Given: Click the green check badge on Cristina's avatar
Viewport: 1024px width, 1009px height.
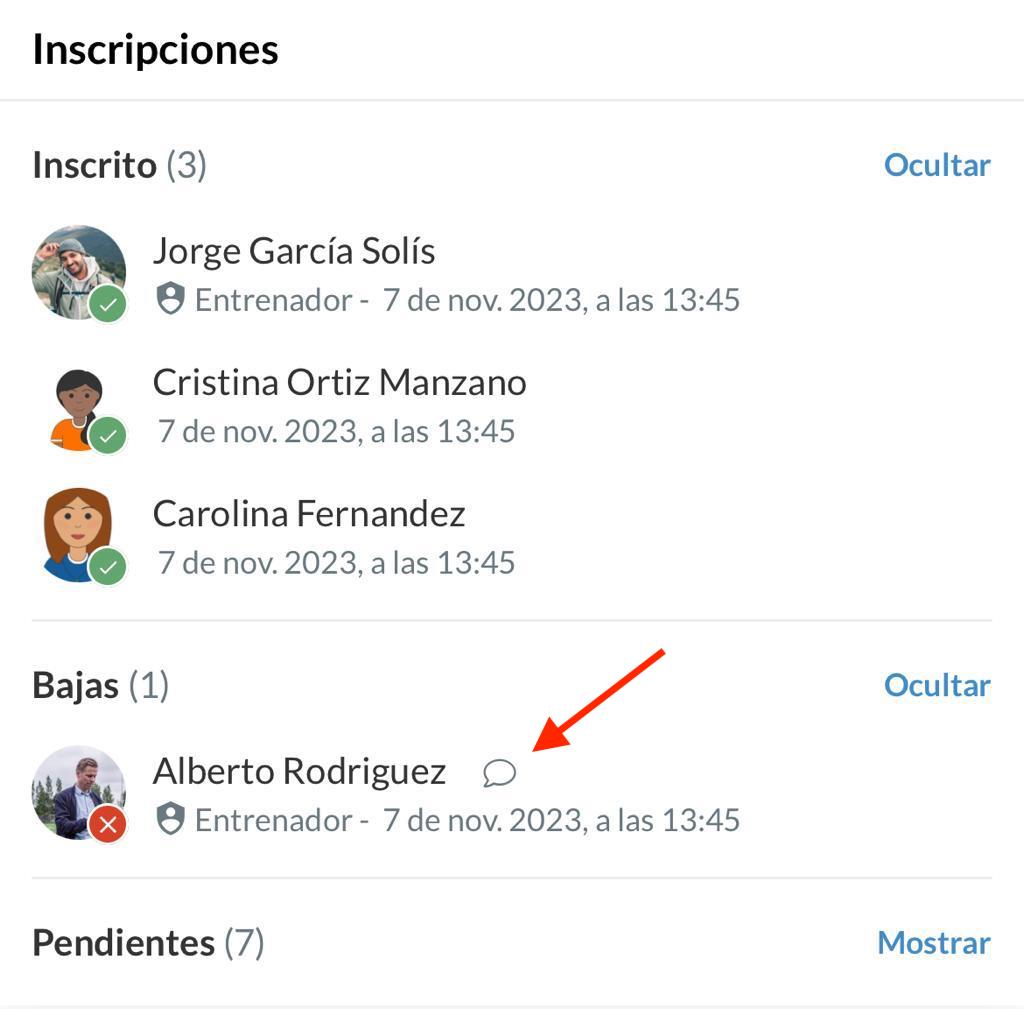Looking at the screenshot, I should pyautogui.click(x=108, y=435).
